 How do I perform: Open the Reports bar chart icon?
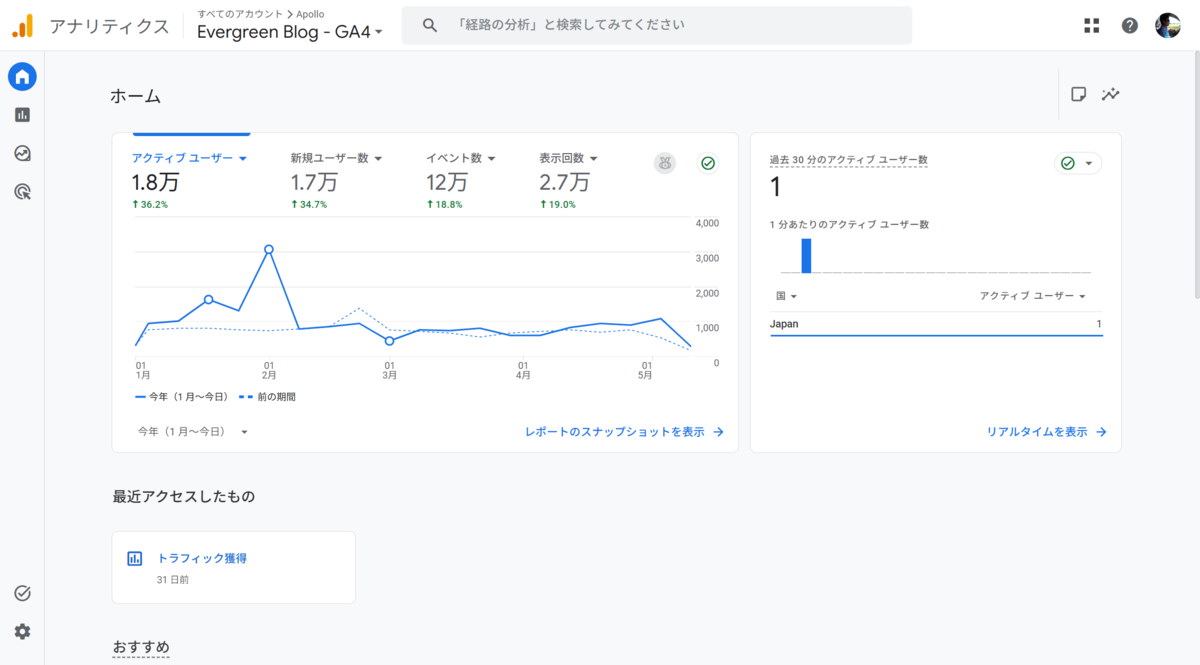click(x=22, y=115)
